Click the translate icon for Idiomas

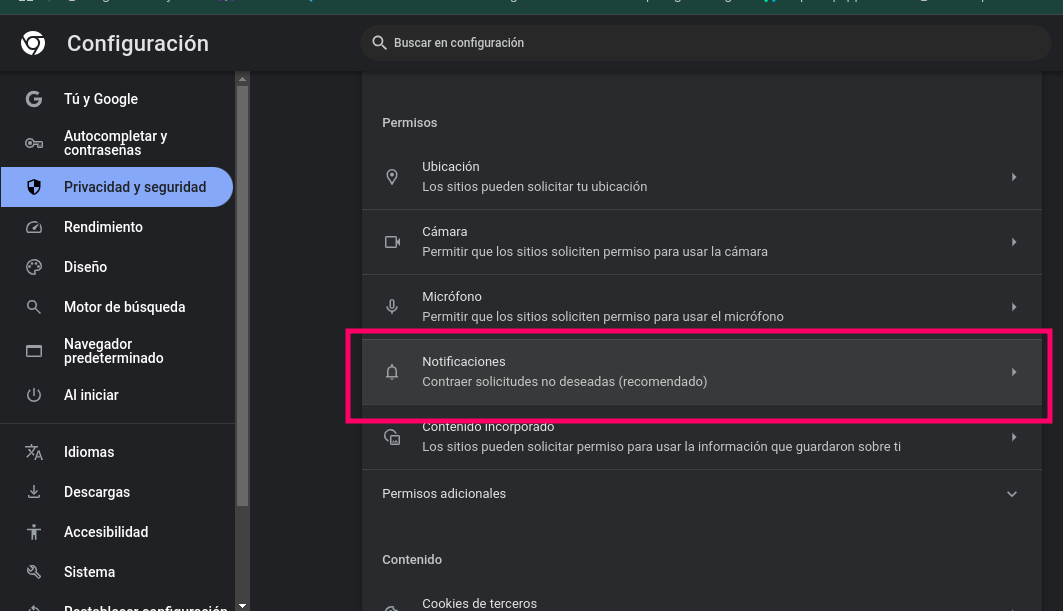34,452
